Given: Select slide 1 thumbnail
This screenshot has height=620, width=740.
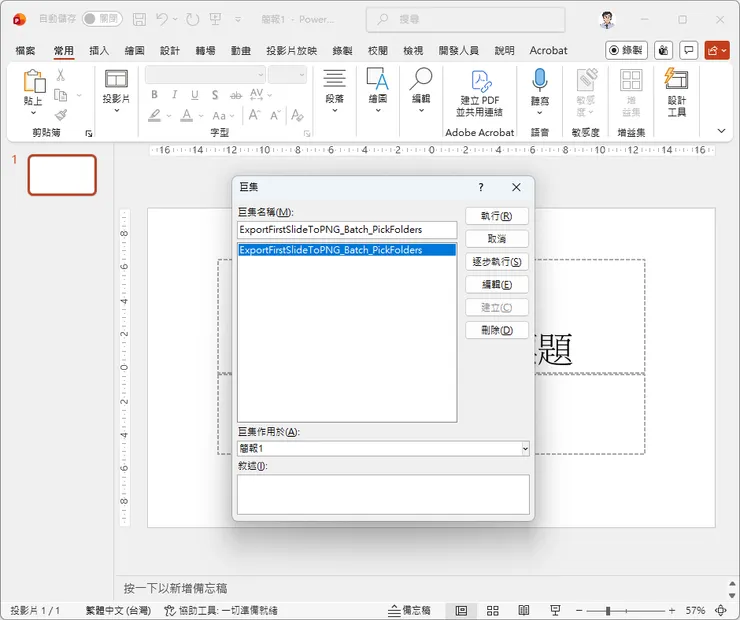Looking at the screenshot, I should click(62, 175).
